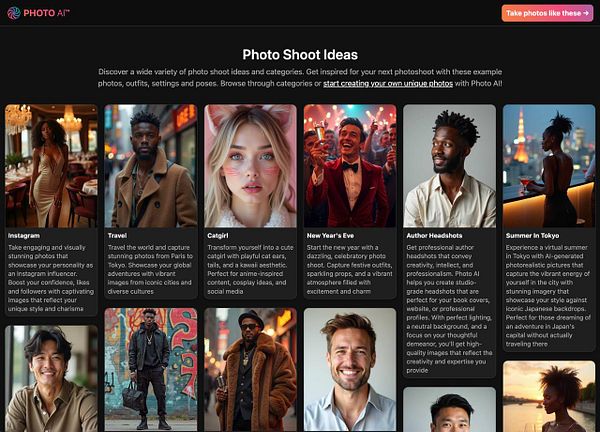Click the 'Discover a wide variety' intro text
Viewport: 600px width, 432px height.
(300, 78)
